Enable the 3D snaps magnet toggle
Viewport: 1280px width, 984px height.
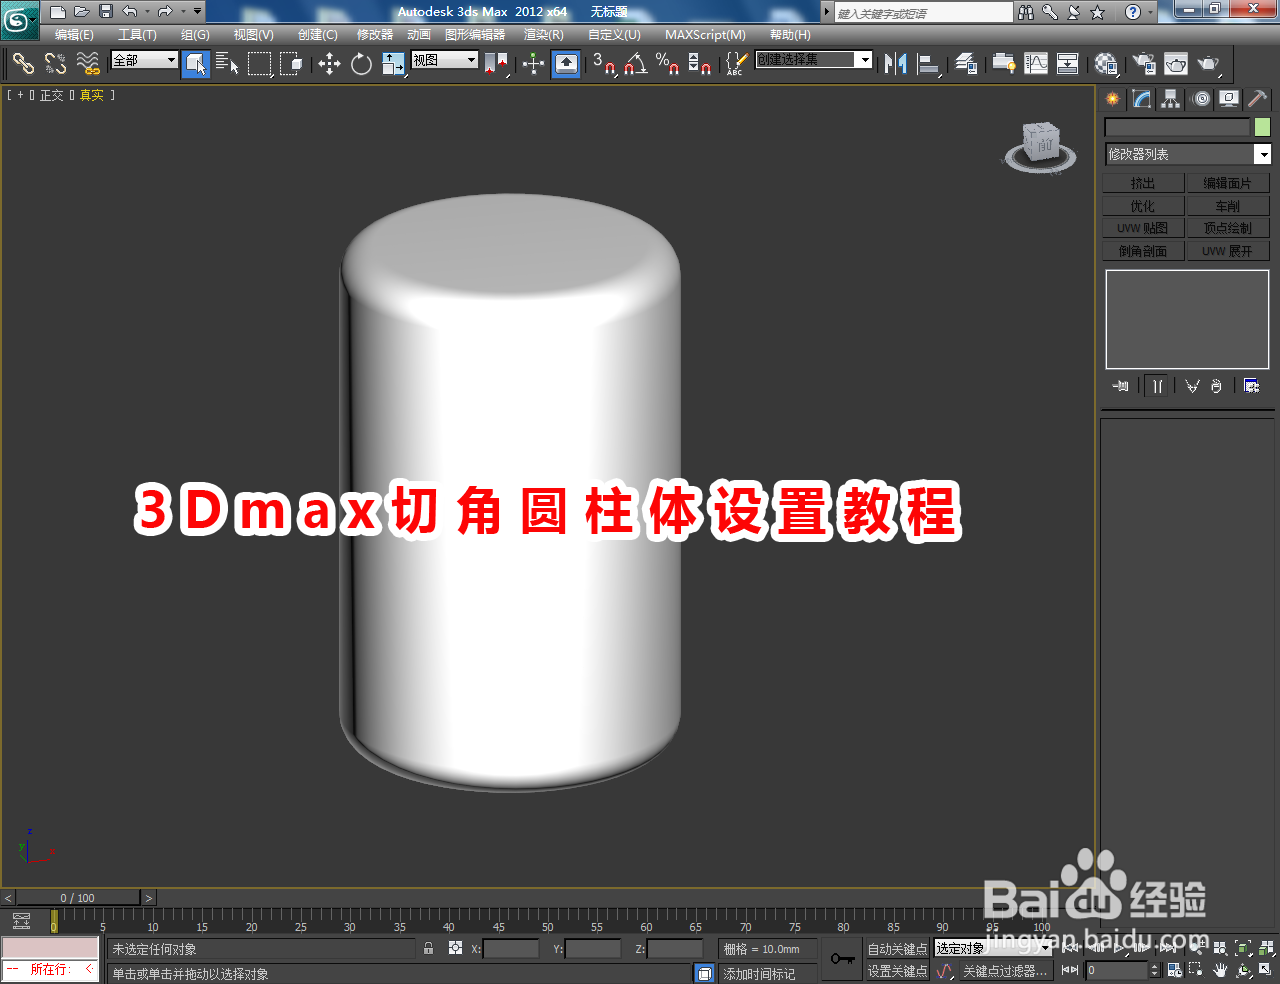click(x=606, y=66)
